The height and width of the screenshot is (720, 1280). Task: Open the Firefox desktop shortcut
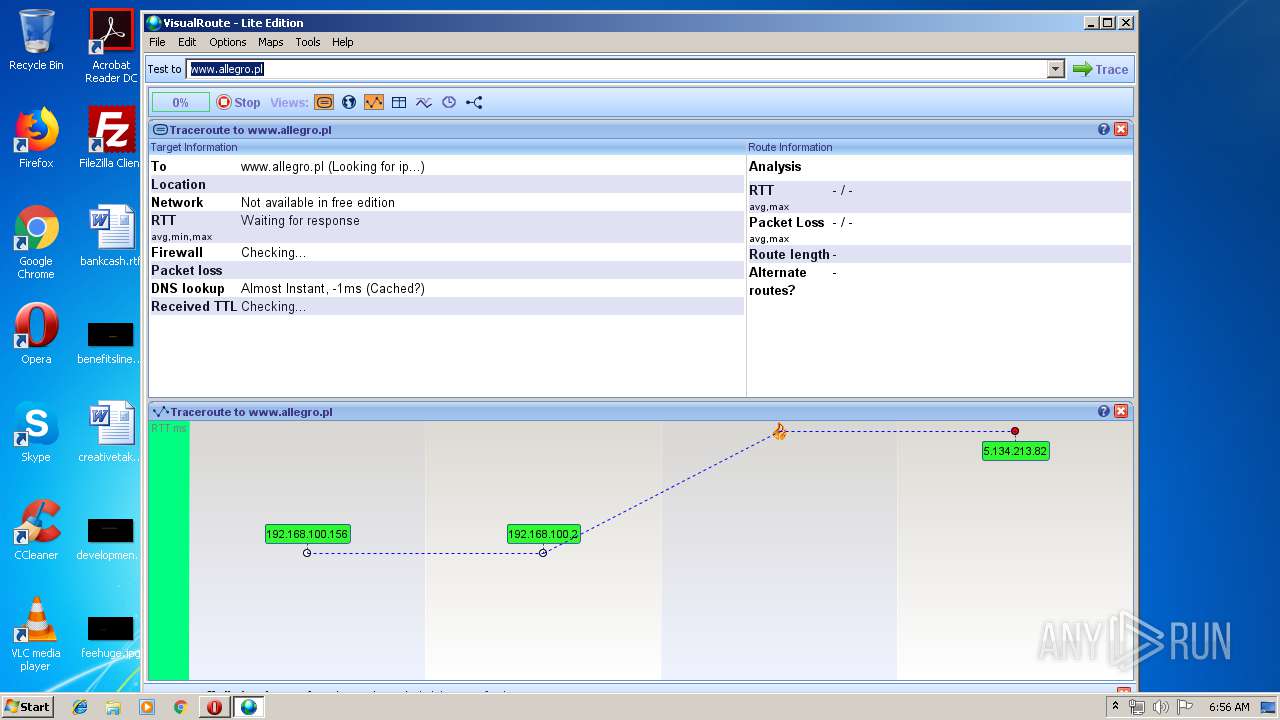pos(36,138)
